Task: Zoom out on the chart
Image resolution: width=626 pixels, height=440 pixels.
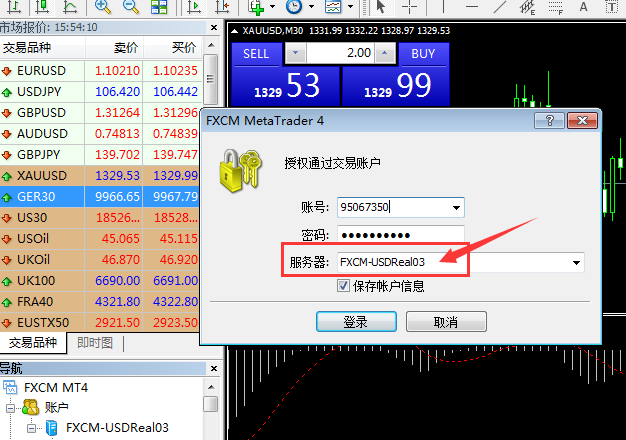Action: tap(131, 7)
